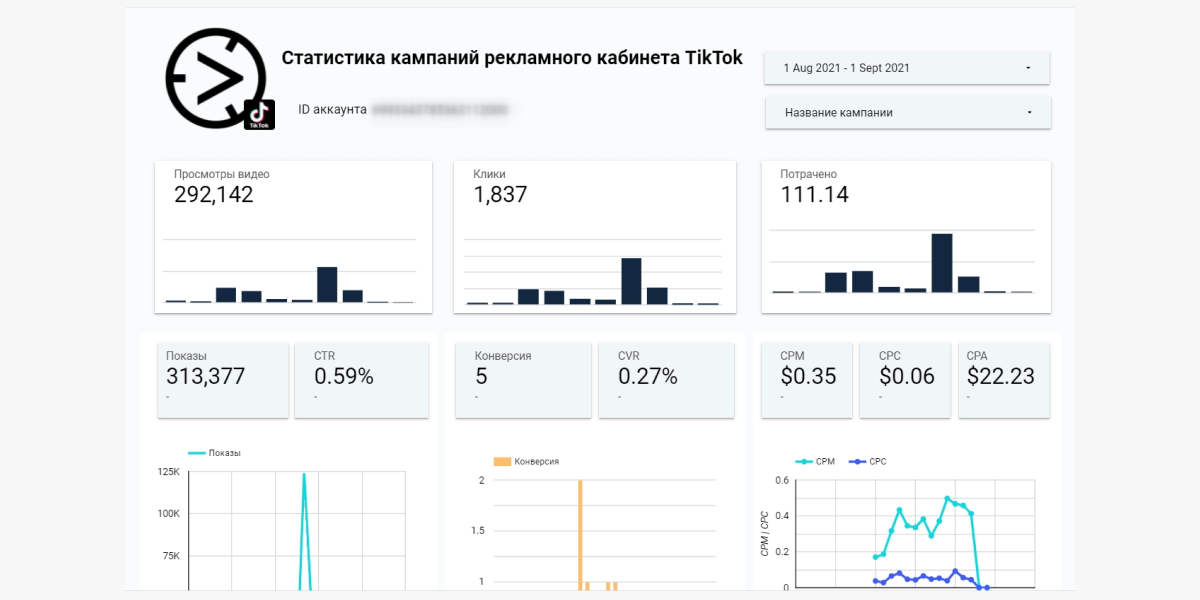Click the Название кампании dropdown arrow
The width and height of the screenshot is (1200, 600).
pos(1029,113)
